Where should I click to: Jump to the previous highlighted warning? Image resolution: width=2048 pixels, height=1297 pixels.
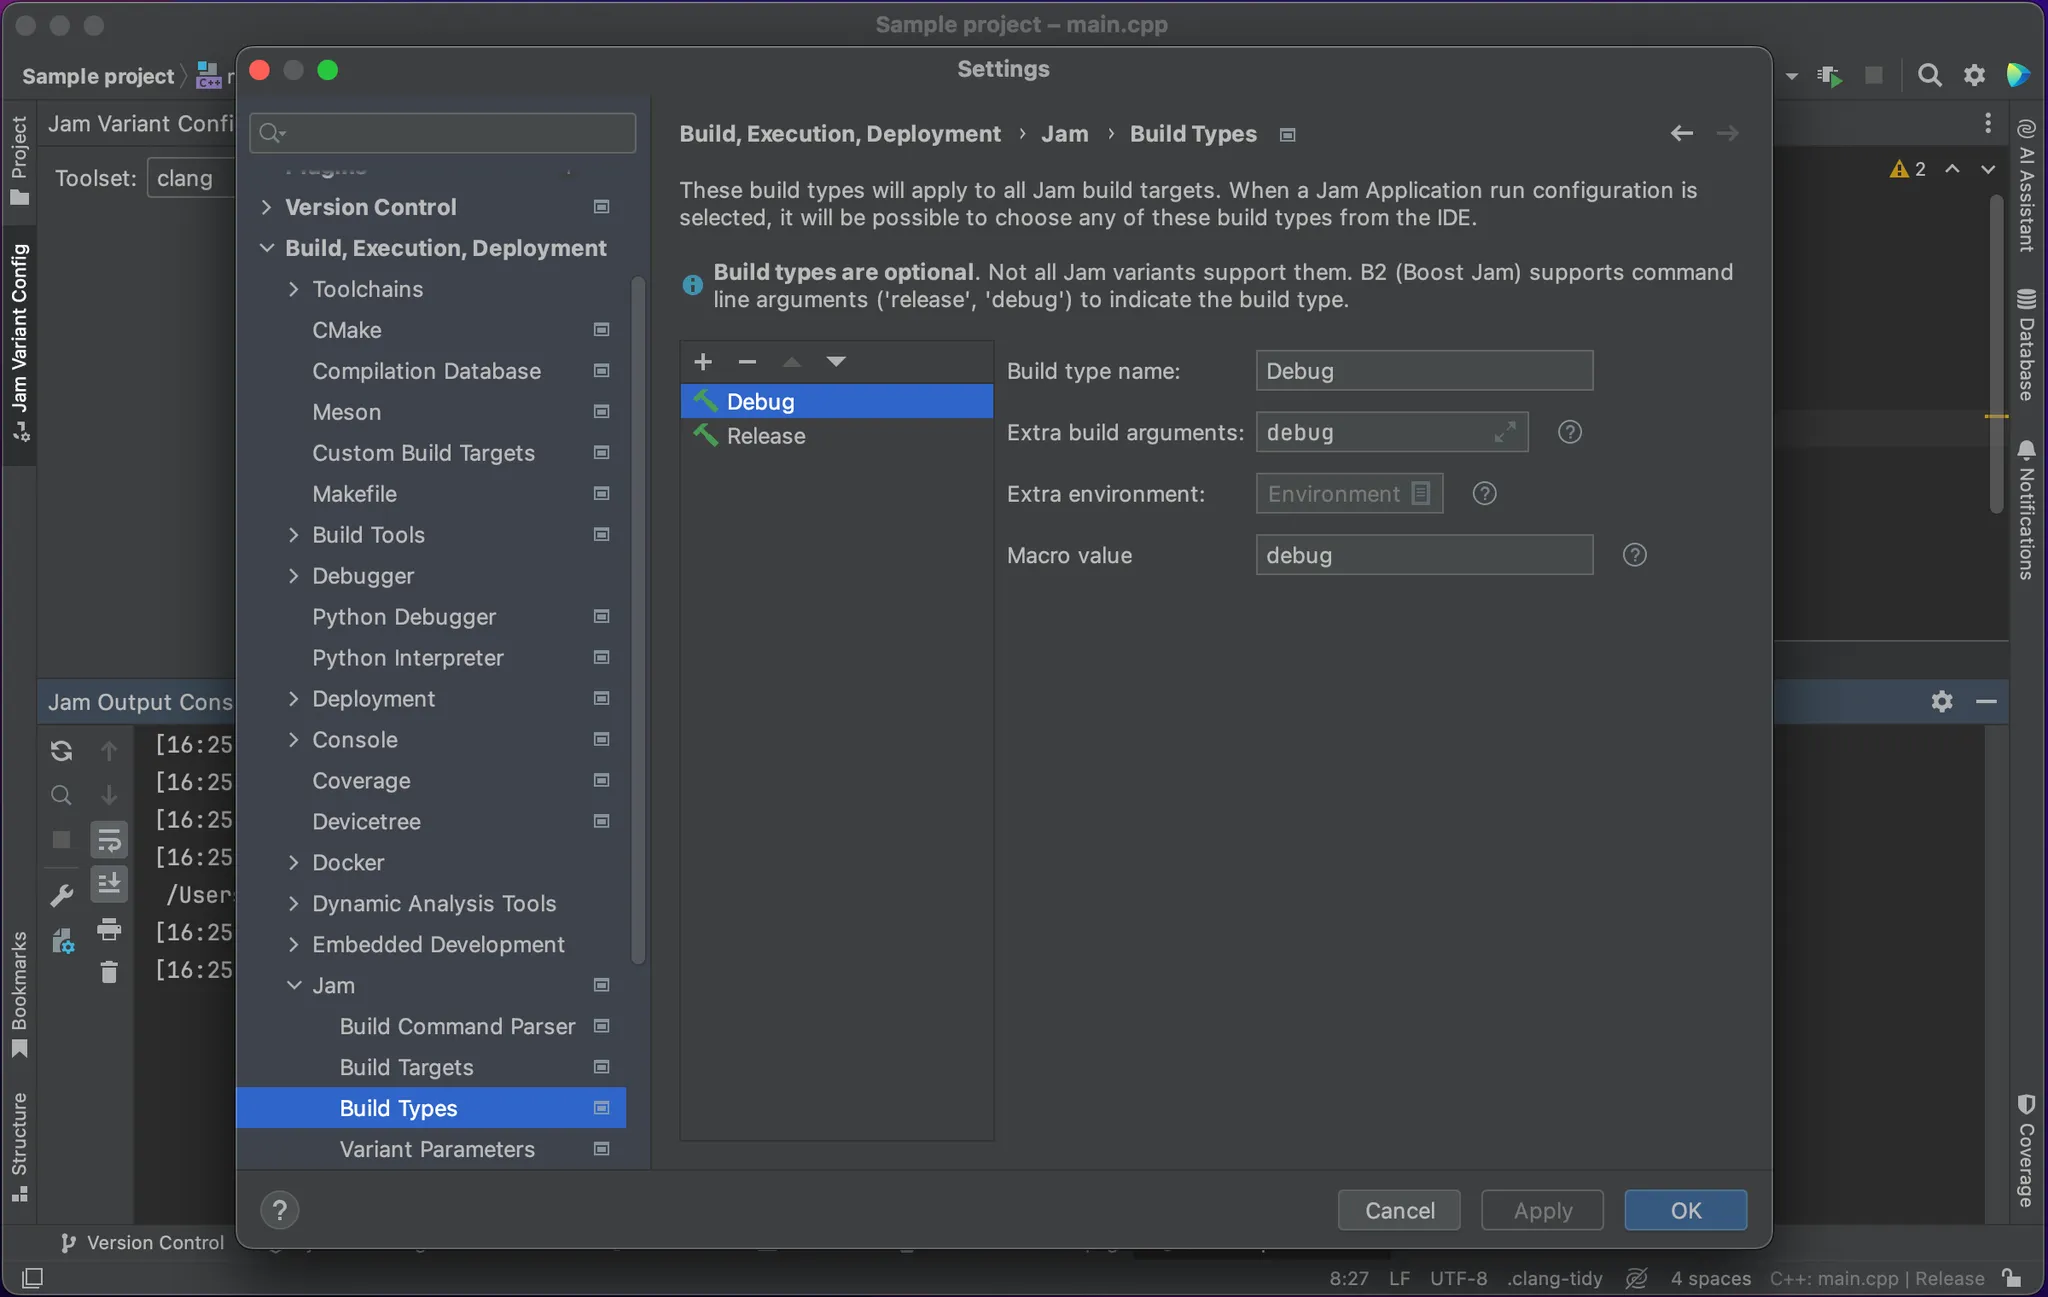(x=1952, y=170)
